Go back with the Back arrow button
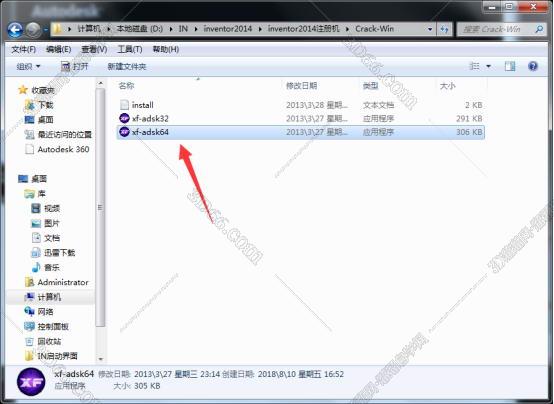Screen dimensions: 554x404 [15, 30]
